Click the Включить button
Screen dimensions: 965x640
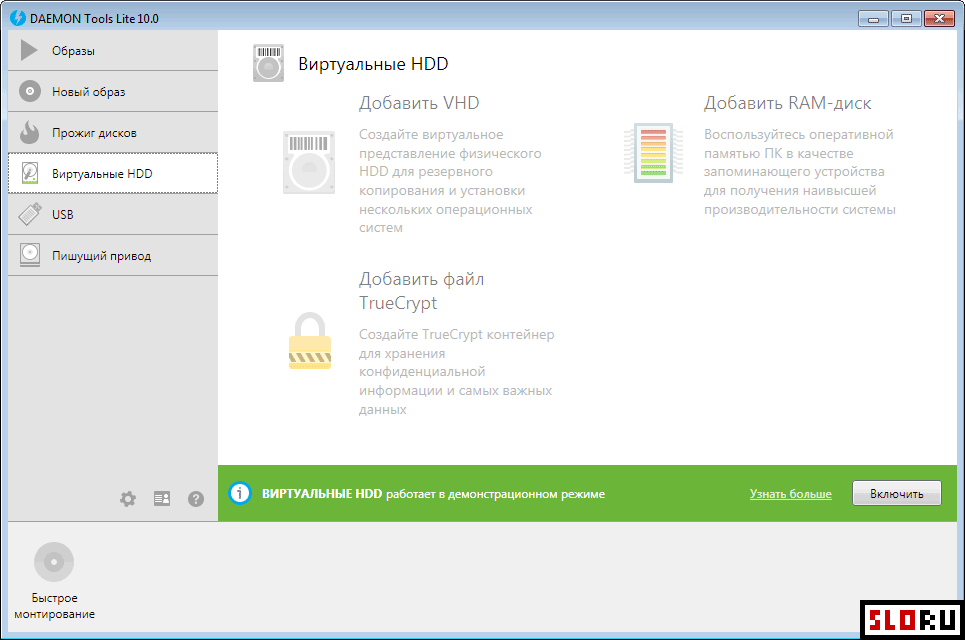click(897, 494)
